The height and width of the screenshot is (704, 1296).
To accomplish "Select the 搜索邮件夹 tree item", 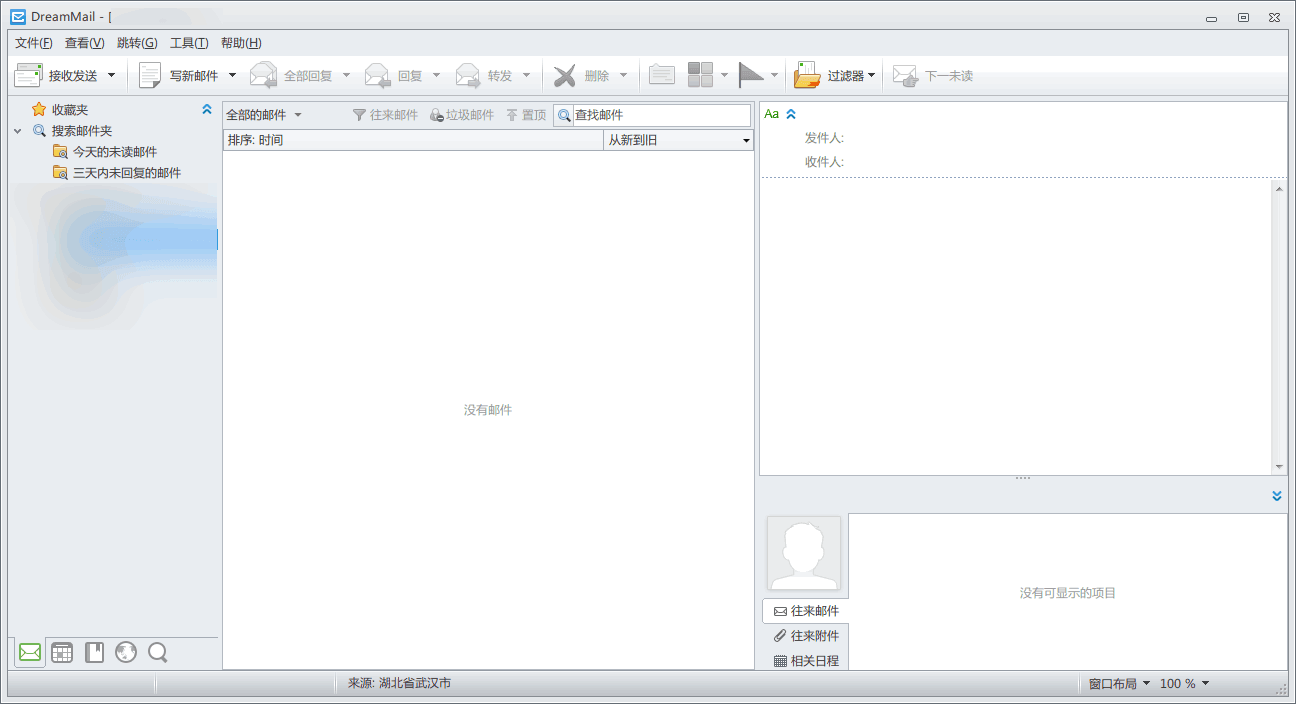I will tap(72, 131).
